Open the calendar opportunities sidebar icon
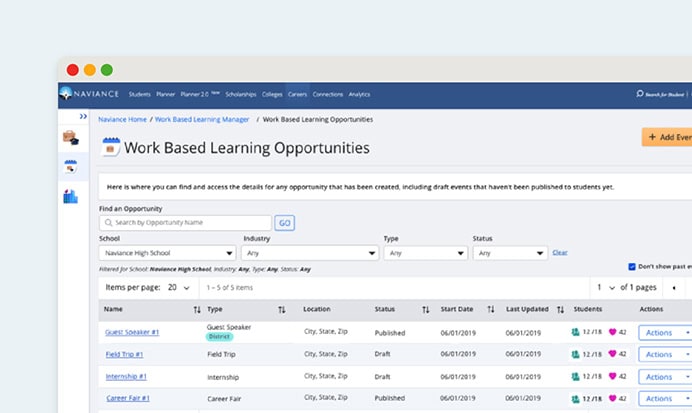Image resolution: width=692 pixels, height=413 pixels. click(71, 167)
